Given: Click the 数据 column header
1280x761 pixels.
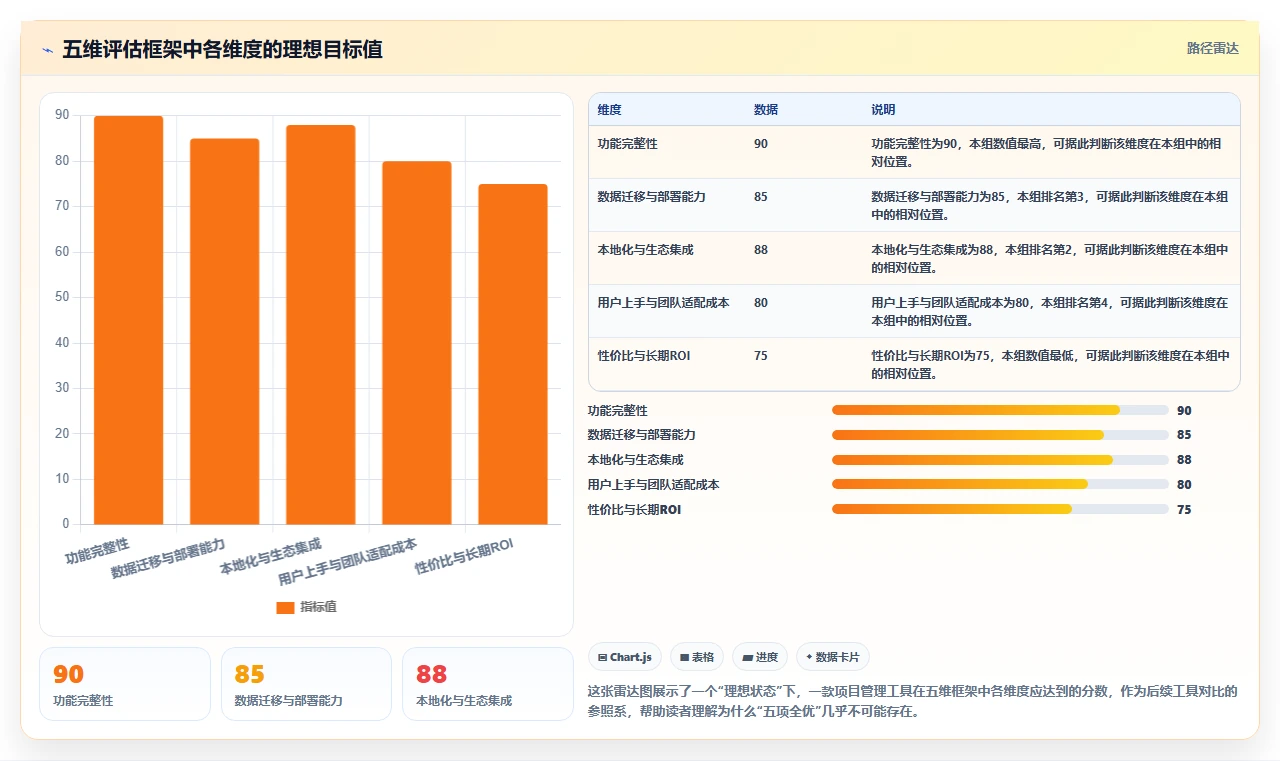Looking at the screenshot, I should pos(766,110).
